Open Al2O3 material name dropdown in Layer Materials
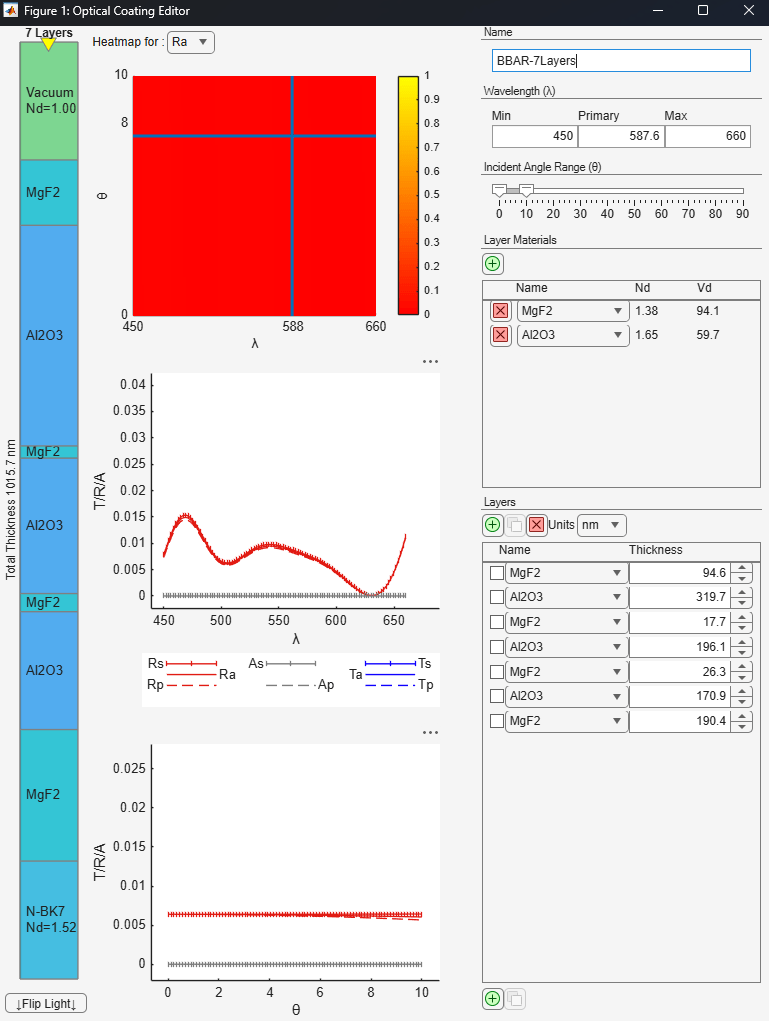This screenshot has width=769, height=1021. [x=573, y=335]
